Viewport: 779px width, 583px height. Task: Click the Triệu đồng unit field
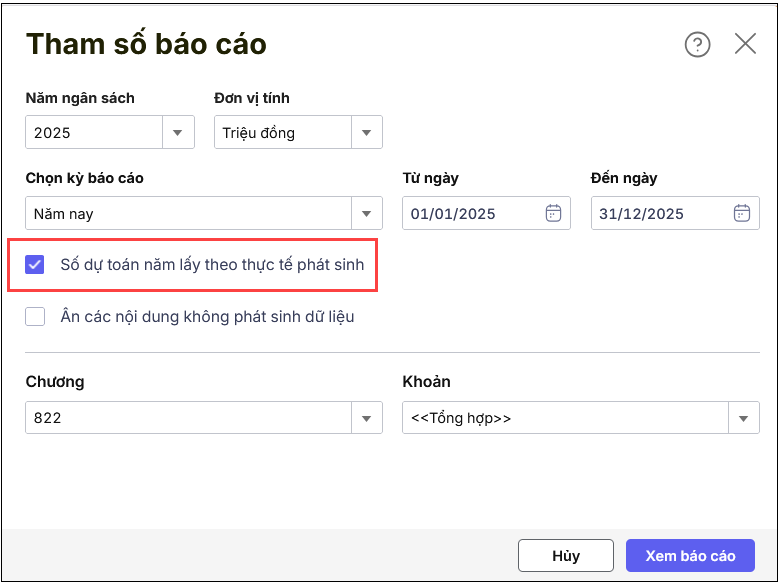point(282,132)
